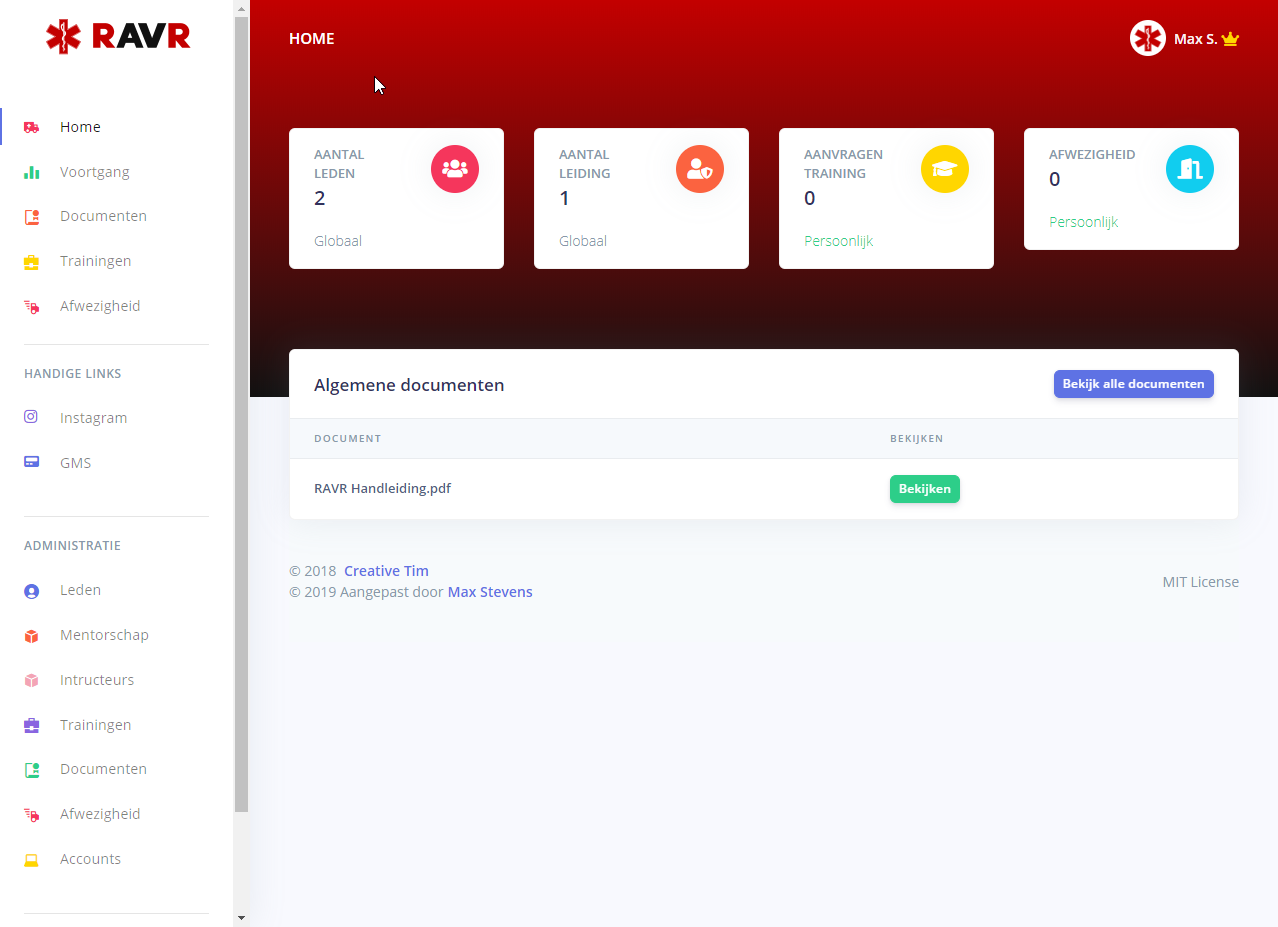The width and height of the screenshot is (1278, 927).
Task: Click the pink members icon on Aantal Leden card
Action: (455, 169)
